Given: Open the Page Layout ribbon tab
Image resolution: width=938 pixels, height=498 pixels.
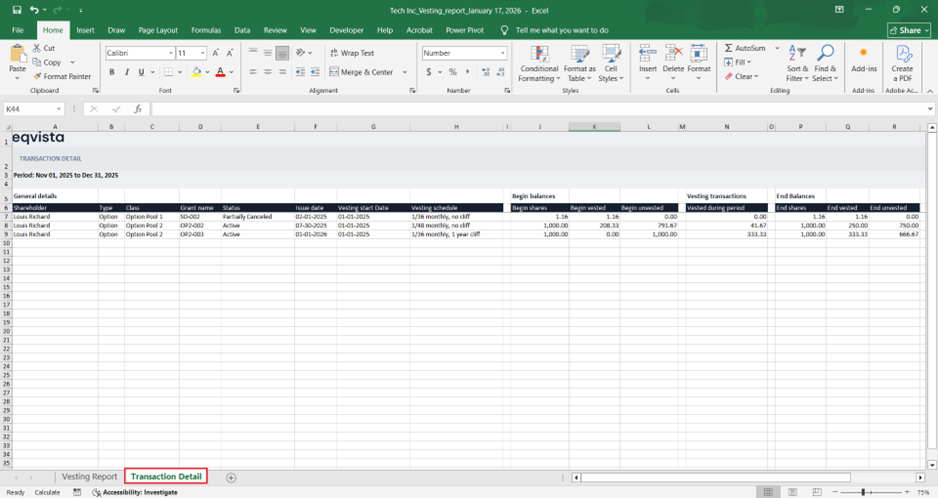Looking at the screenshot, I should pos(158,31).
